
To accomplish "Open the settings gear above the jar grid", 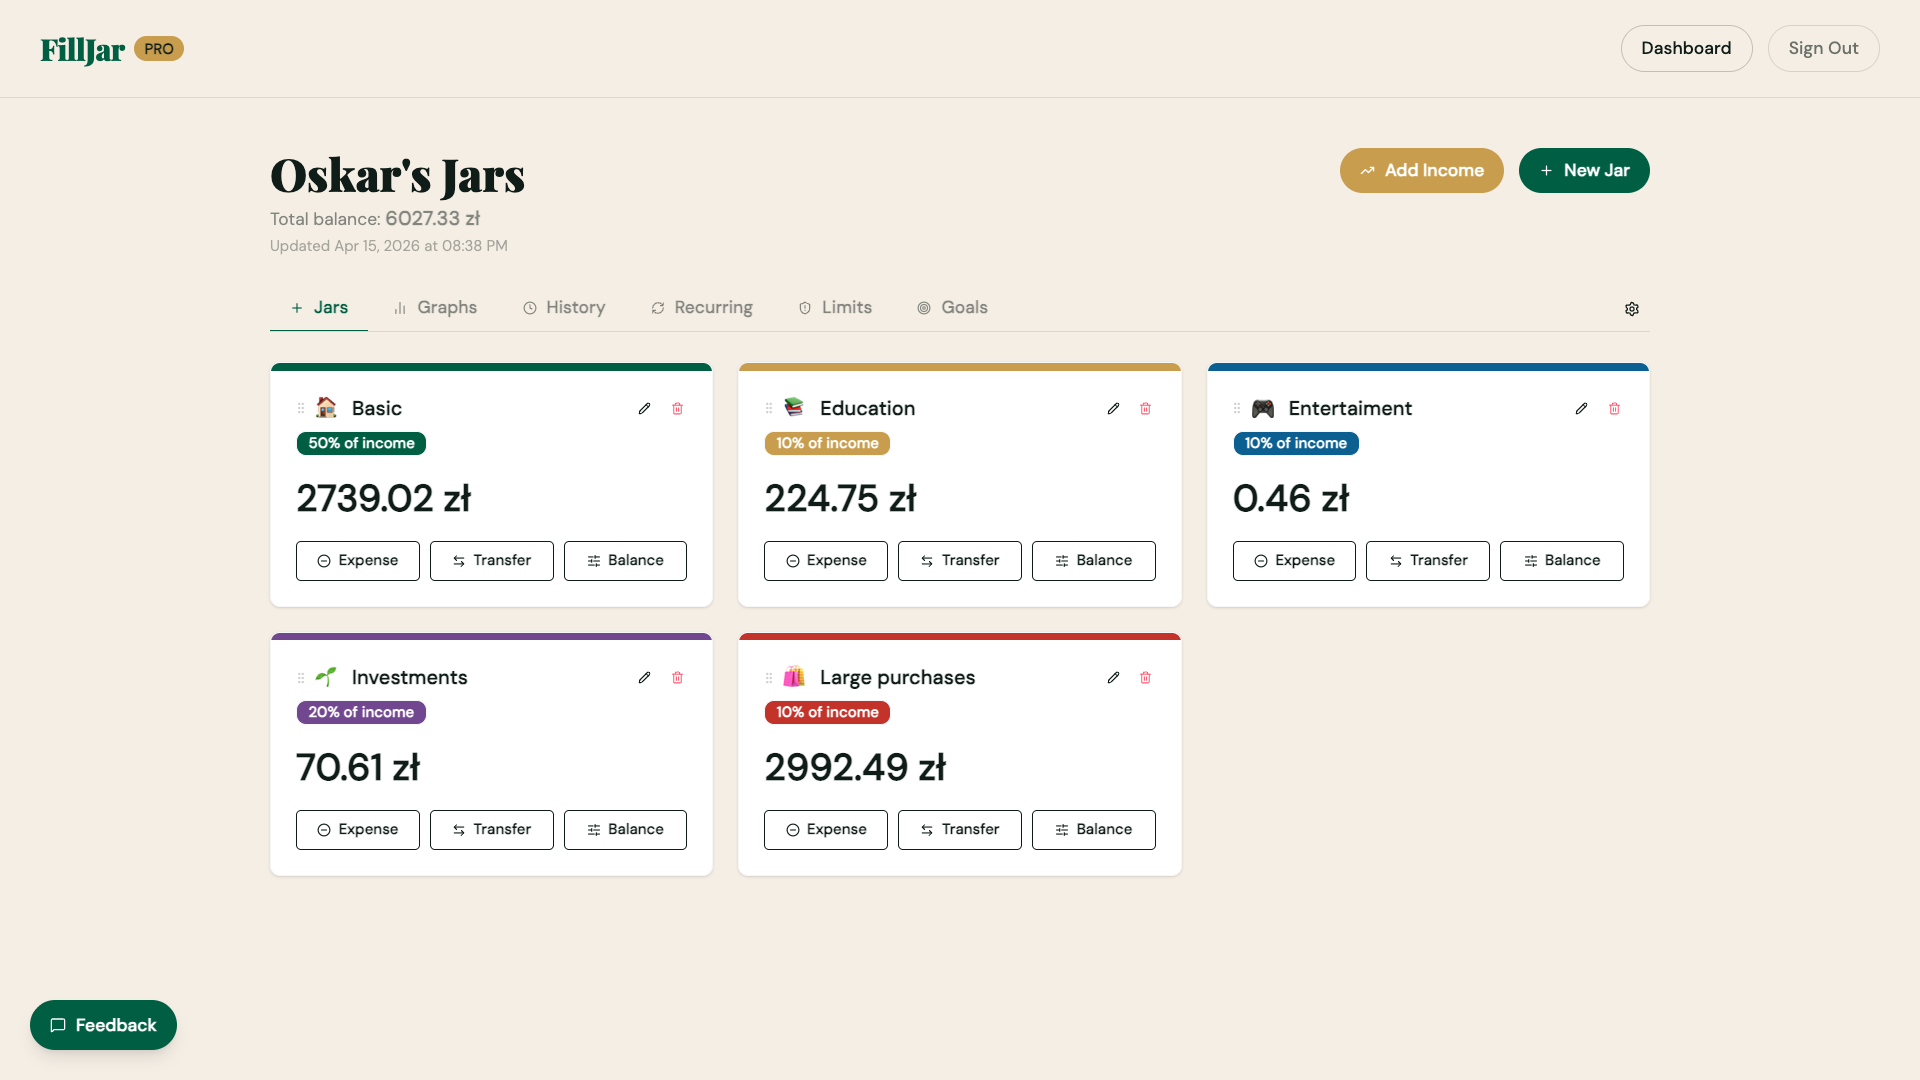I will click(1632, 309).
